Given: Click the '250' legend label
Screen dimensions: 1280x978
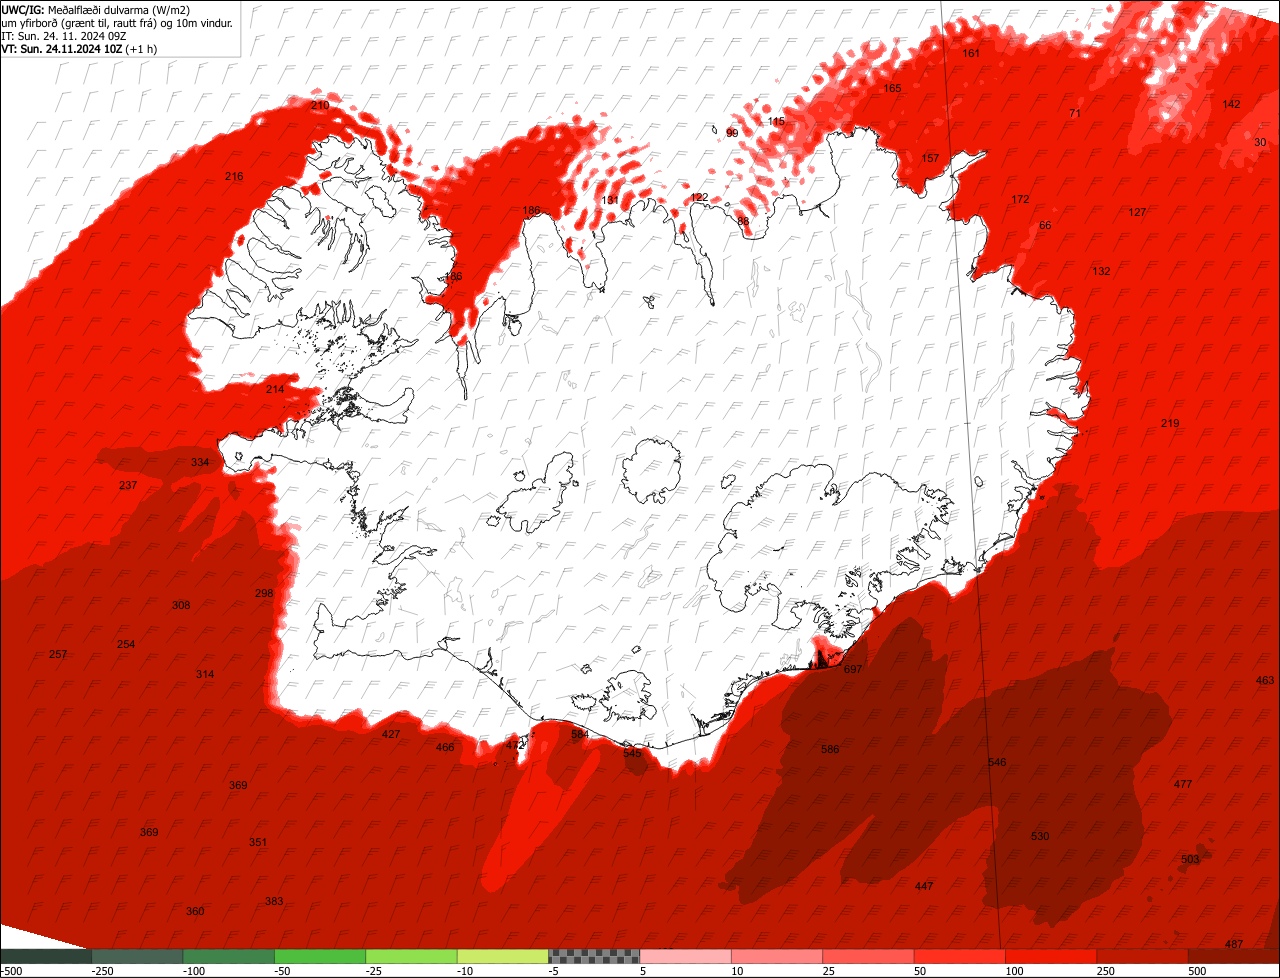Looking at the screenshot, I should tap(1106, 971).
